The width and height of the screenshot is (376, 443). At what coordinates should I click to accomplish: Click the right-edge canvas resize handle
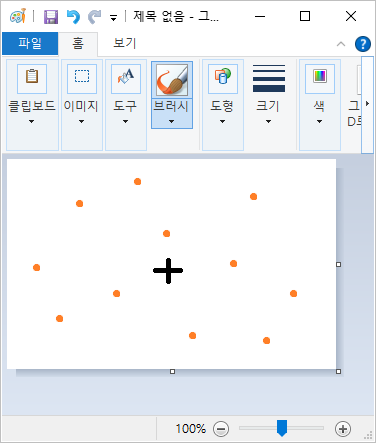[338, 264]
